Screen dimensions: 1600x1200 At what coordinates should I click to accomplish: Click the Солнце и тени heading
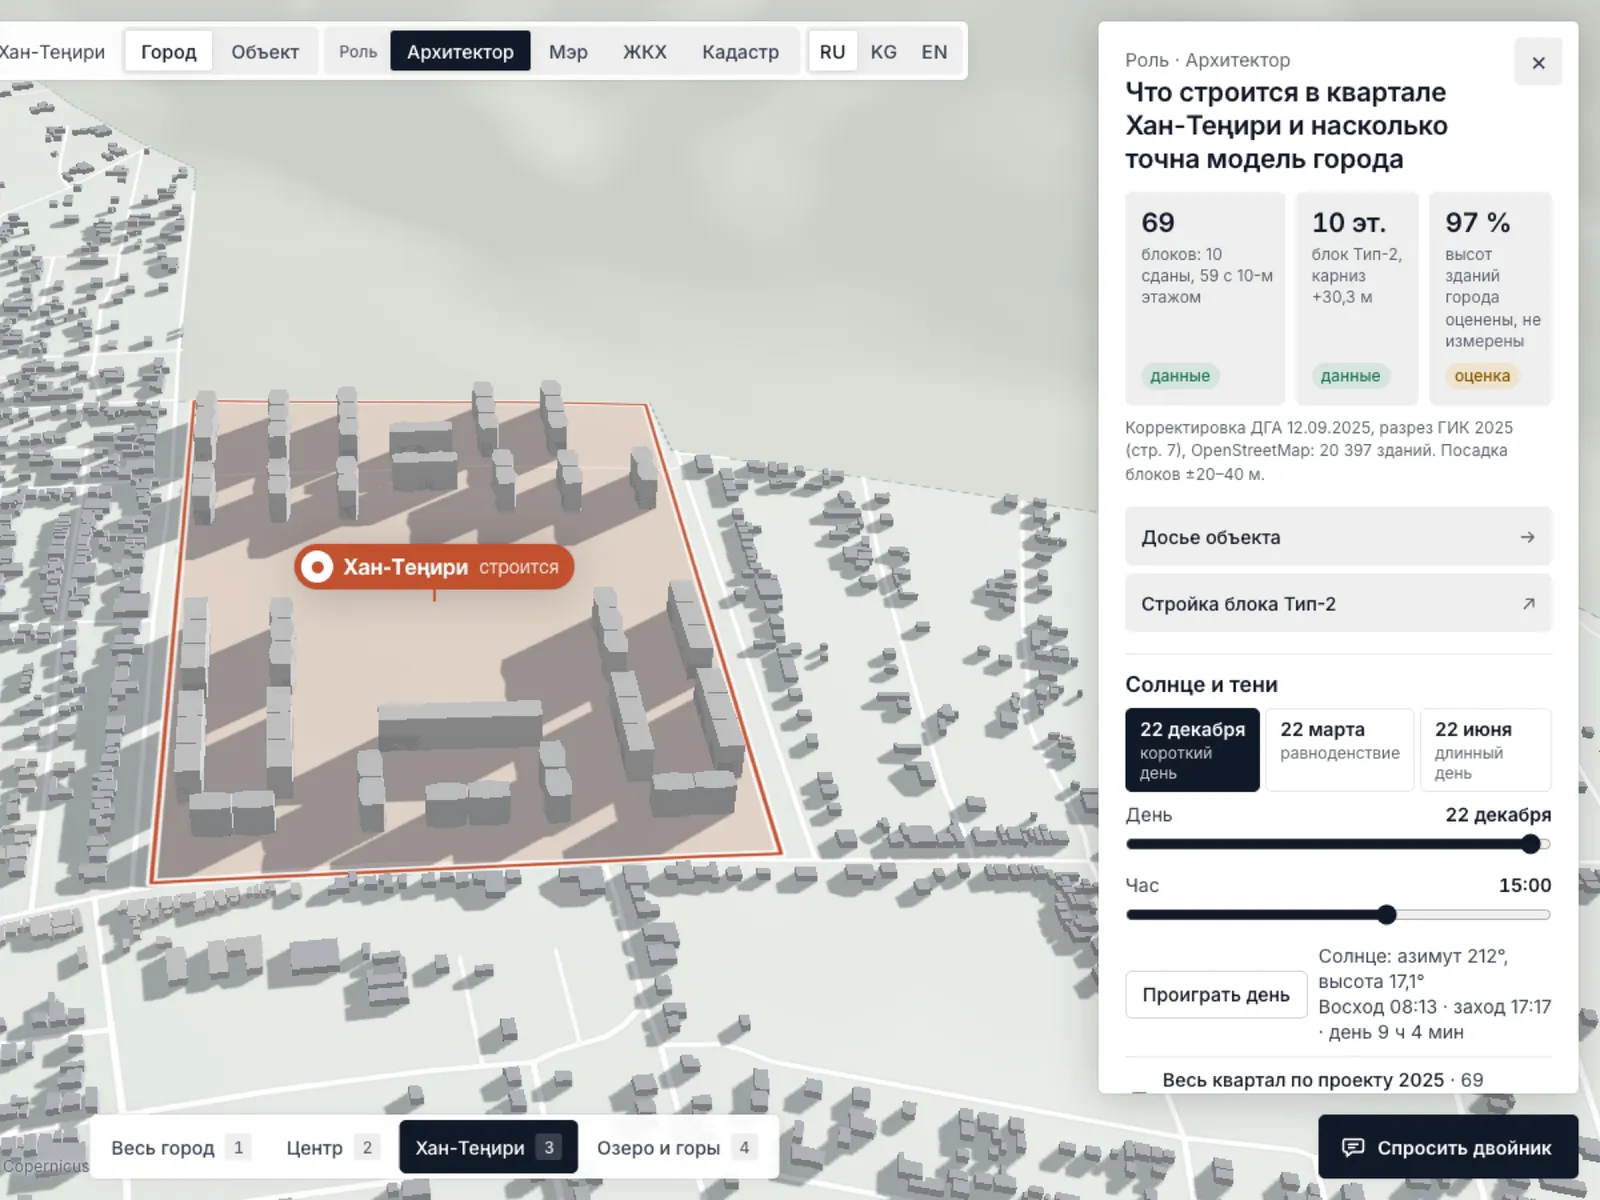click(x=1201, y=684)
